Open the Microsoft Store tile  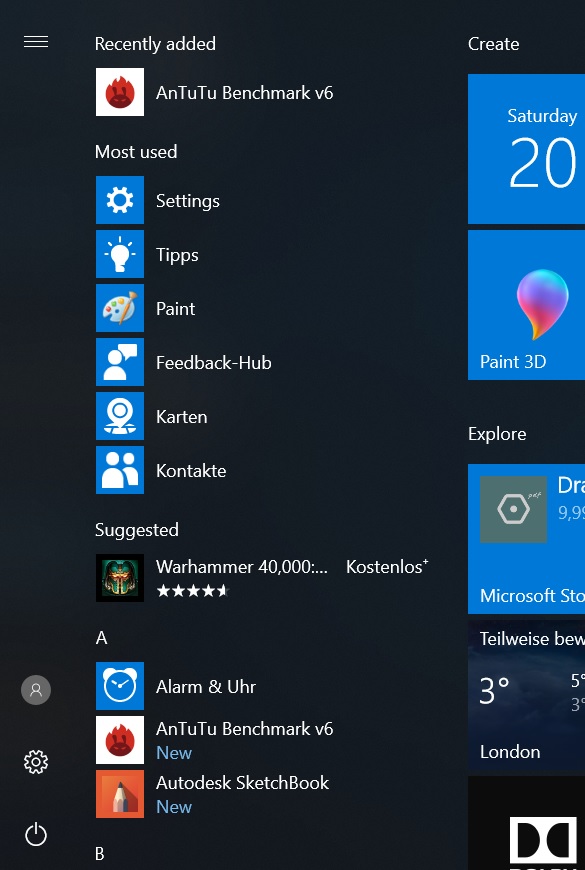coord(526,539)
